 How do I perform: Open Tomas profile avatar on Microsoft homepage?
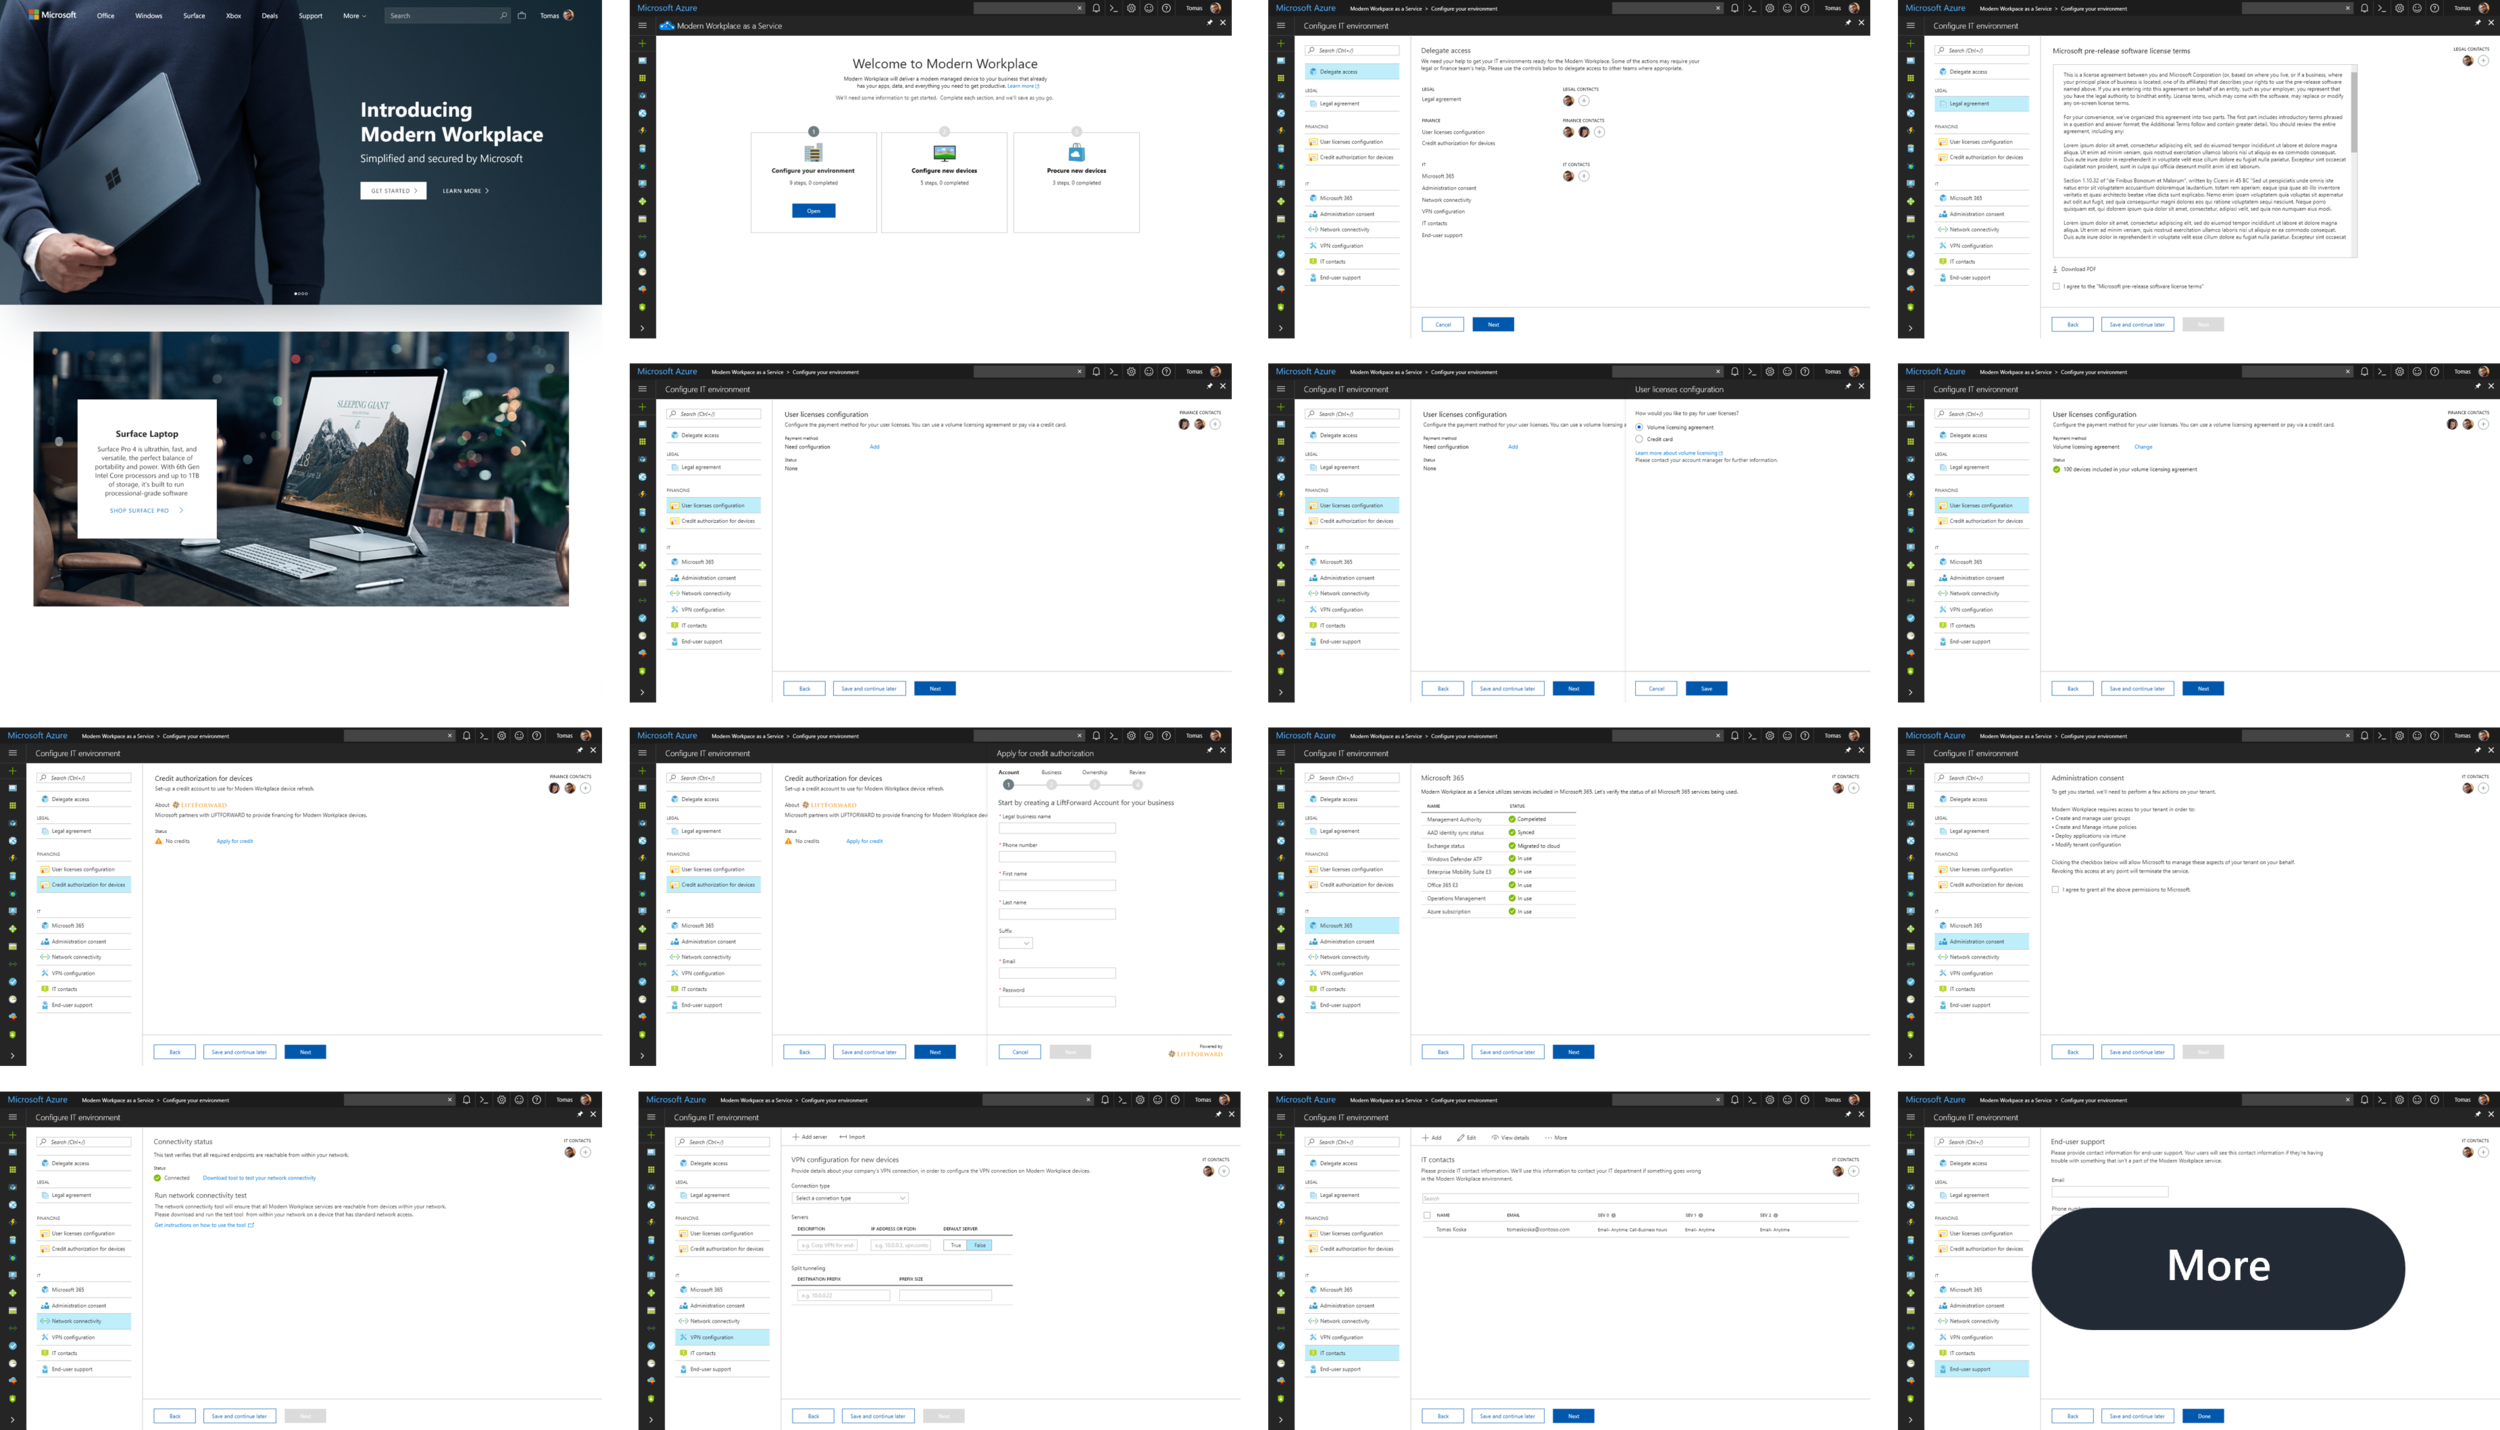(x=569, y=15)
